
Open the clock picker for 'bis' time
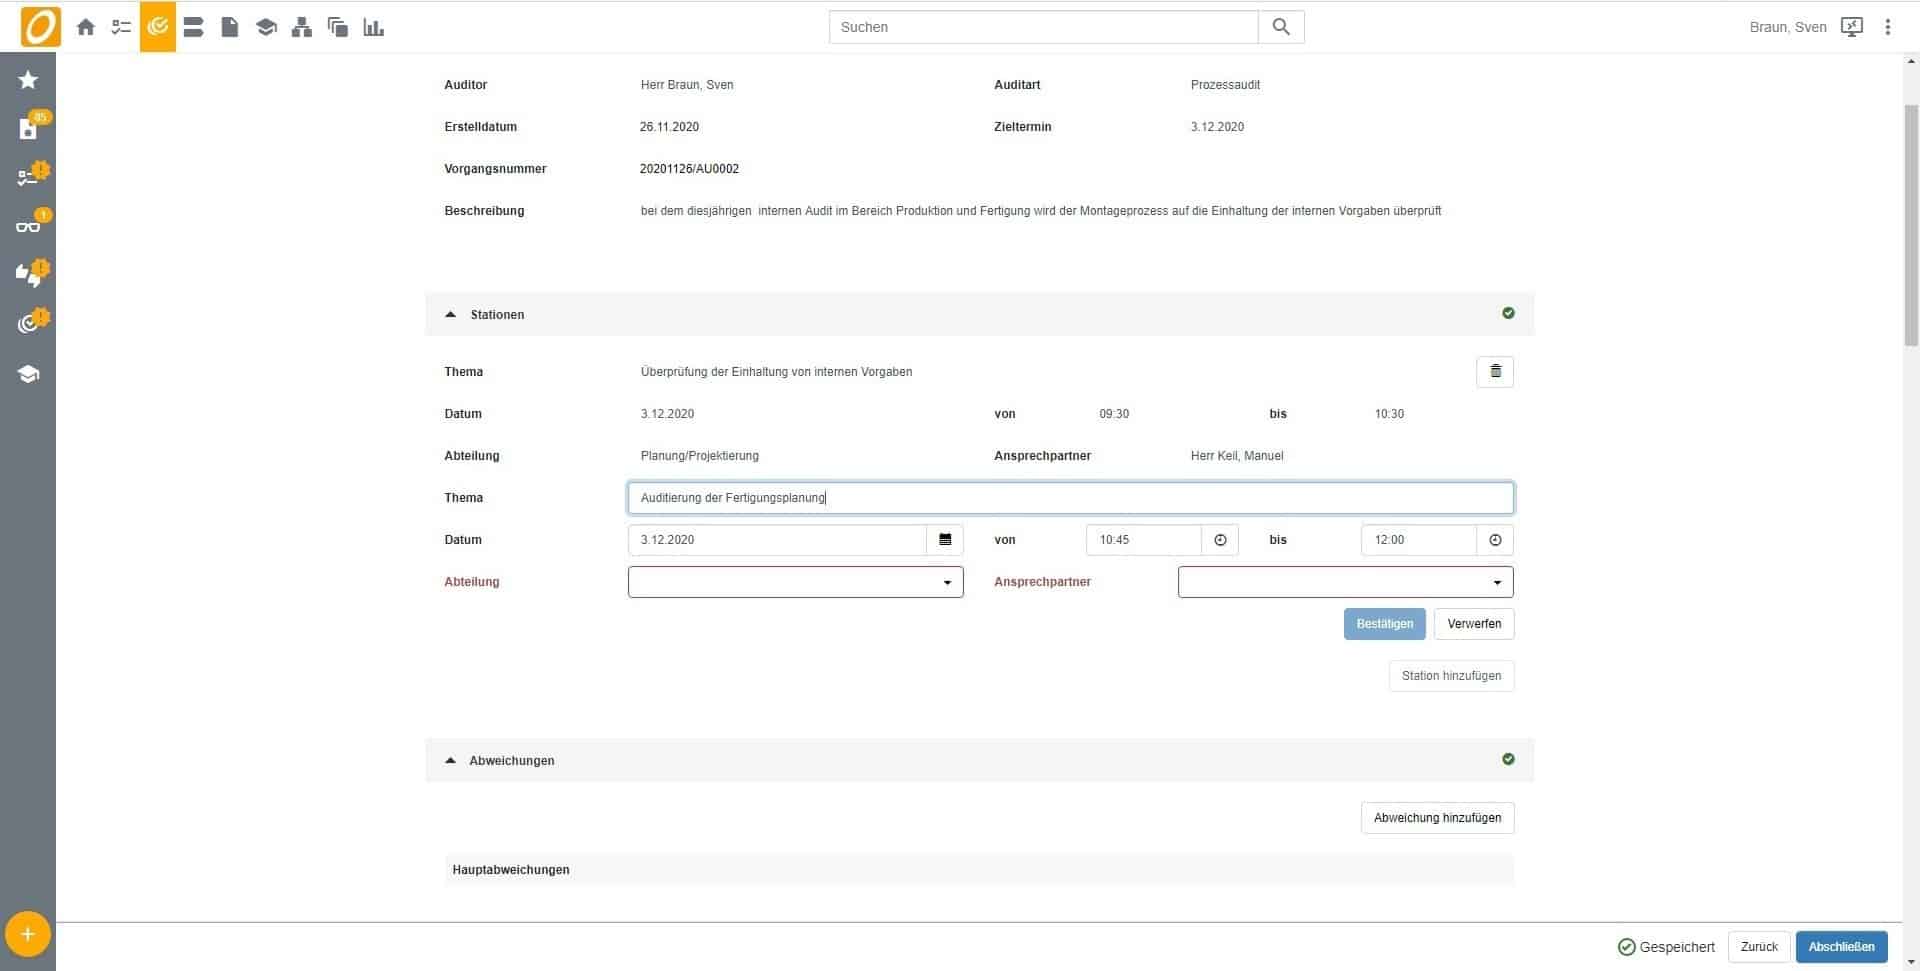1495,540
